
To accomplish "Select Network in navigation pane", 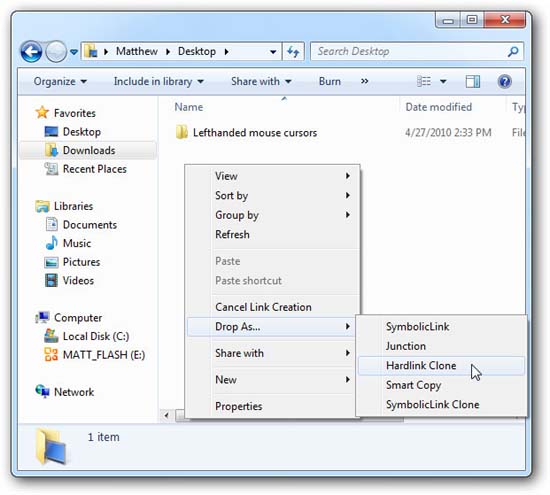I will click(74, 392).
